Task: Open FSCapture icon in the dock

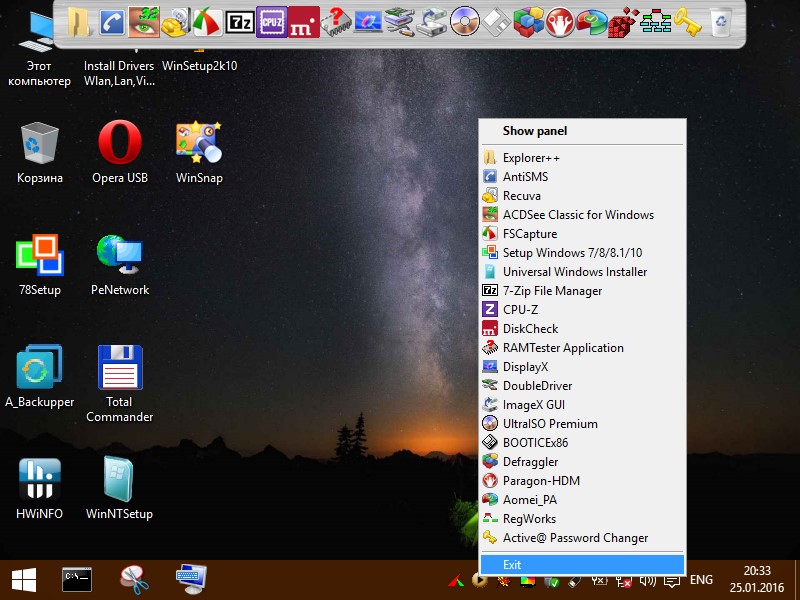Action: 207,22
